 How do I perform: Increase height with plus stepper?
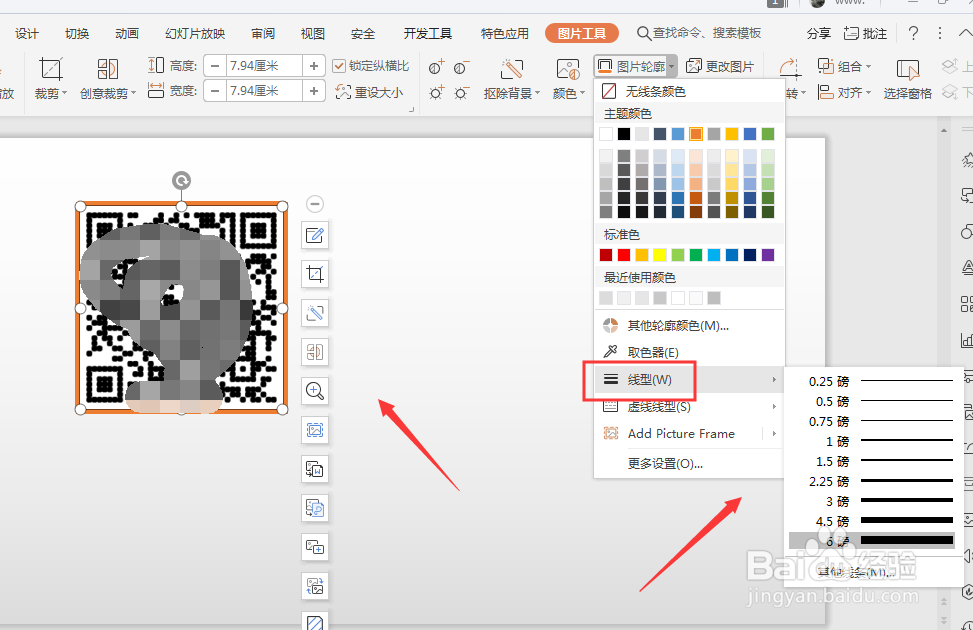[314, 66]
